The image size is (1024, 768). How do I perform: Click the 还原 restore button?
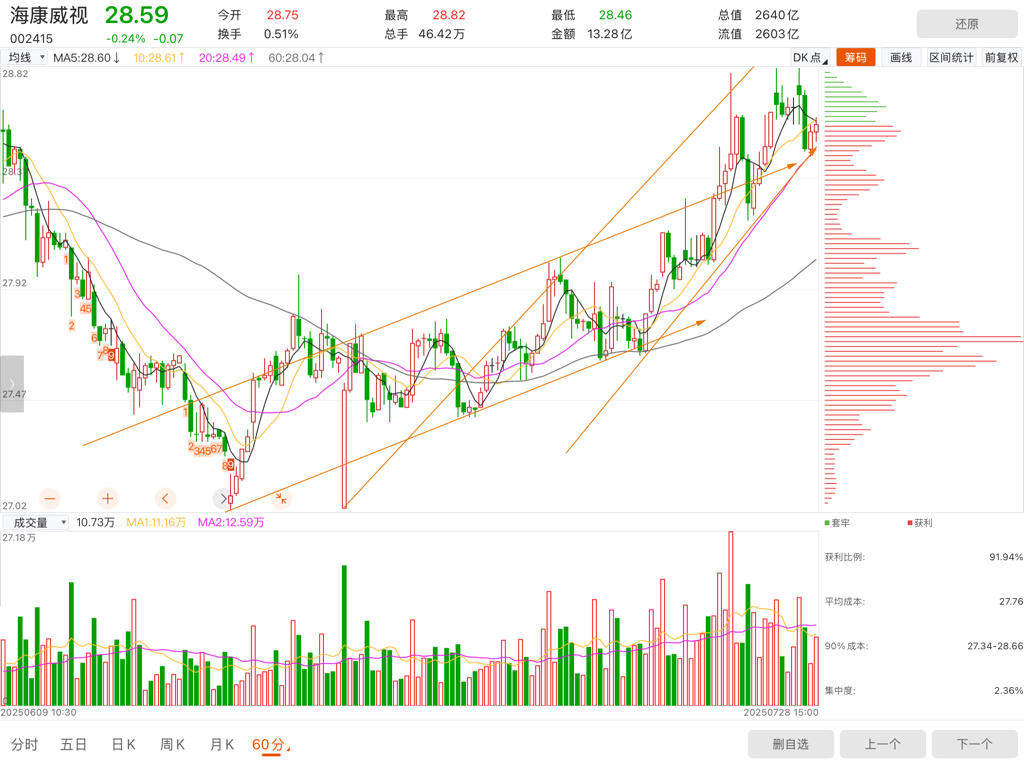coord(967,24)
